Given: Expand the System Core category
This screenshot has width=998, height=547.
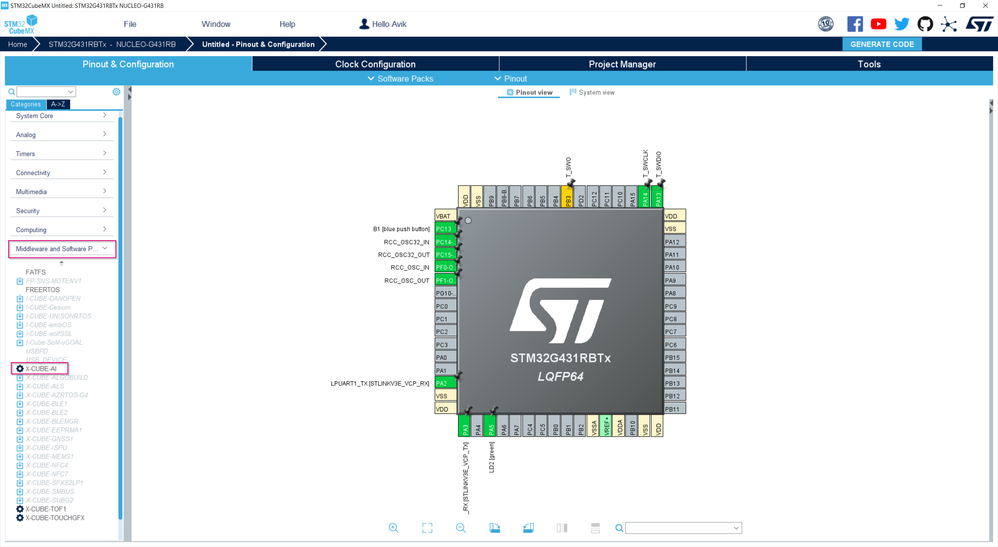Looking at the screenshot, I should (x=60, y=116).
